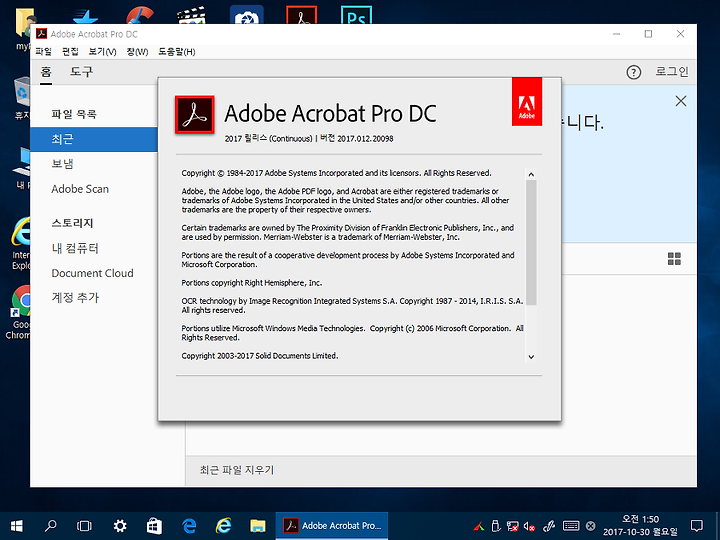720x540 pixels.
Task: Open taskbar search magnifier
Action: click(51, 526)
